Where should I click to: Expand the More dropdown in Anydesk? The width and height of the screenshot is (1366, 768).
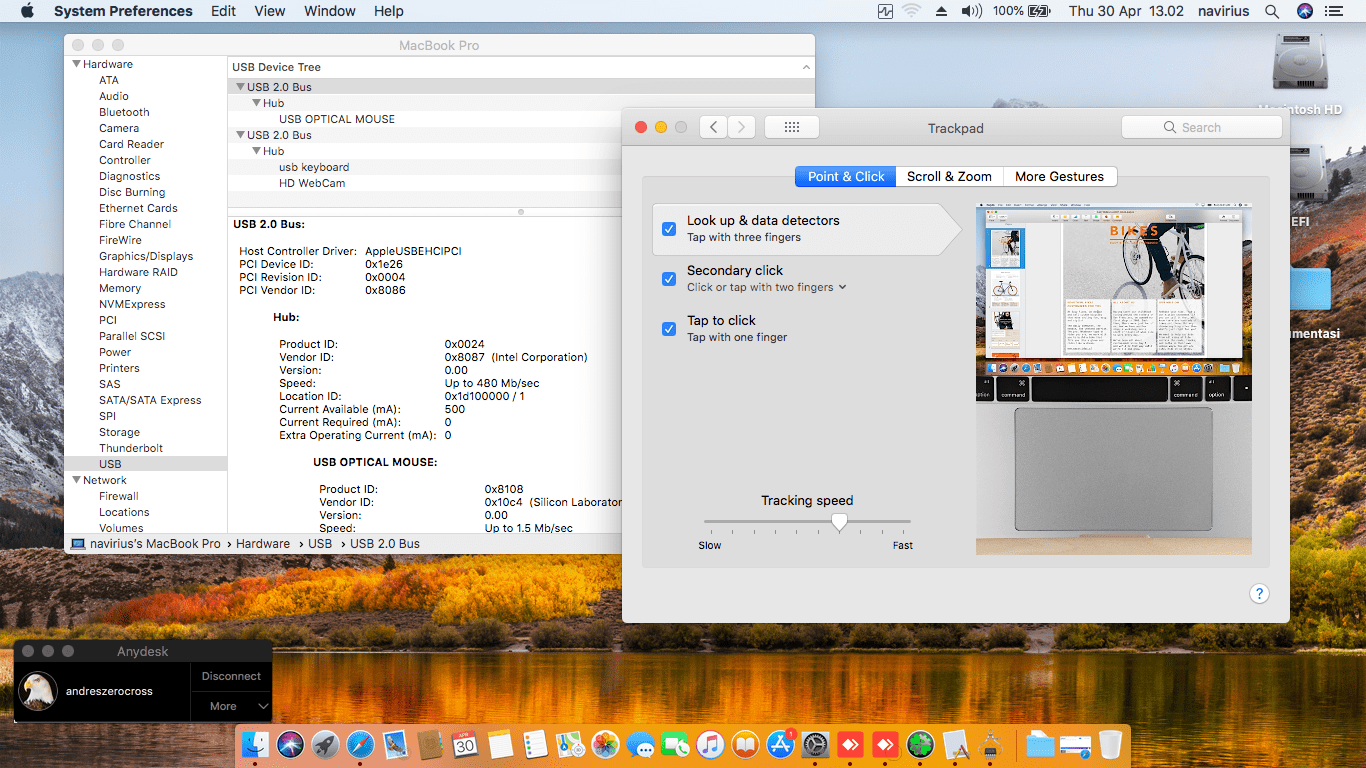[232, 706]
